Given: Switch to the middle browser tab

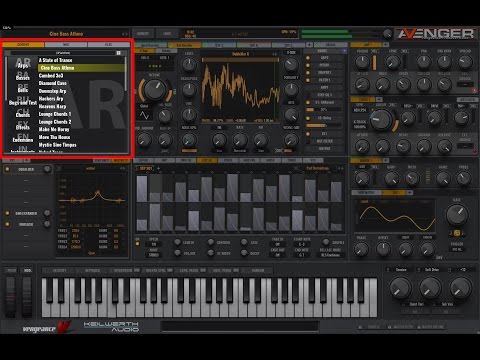Looking at the screenshot, I should 66,44.
